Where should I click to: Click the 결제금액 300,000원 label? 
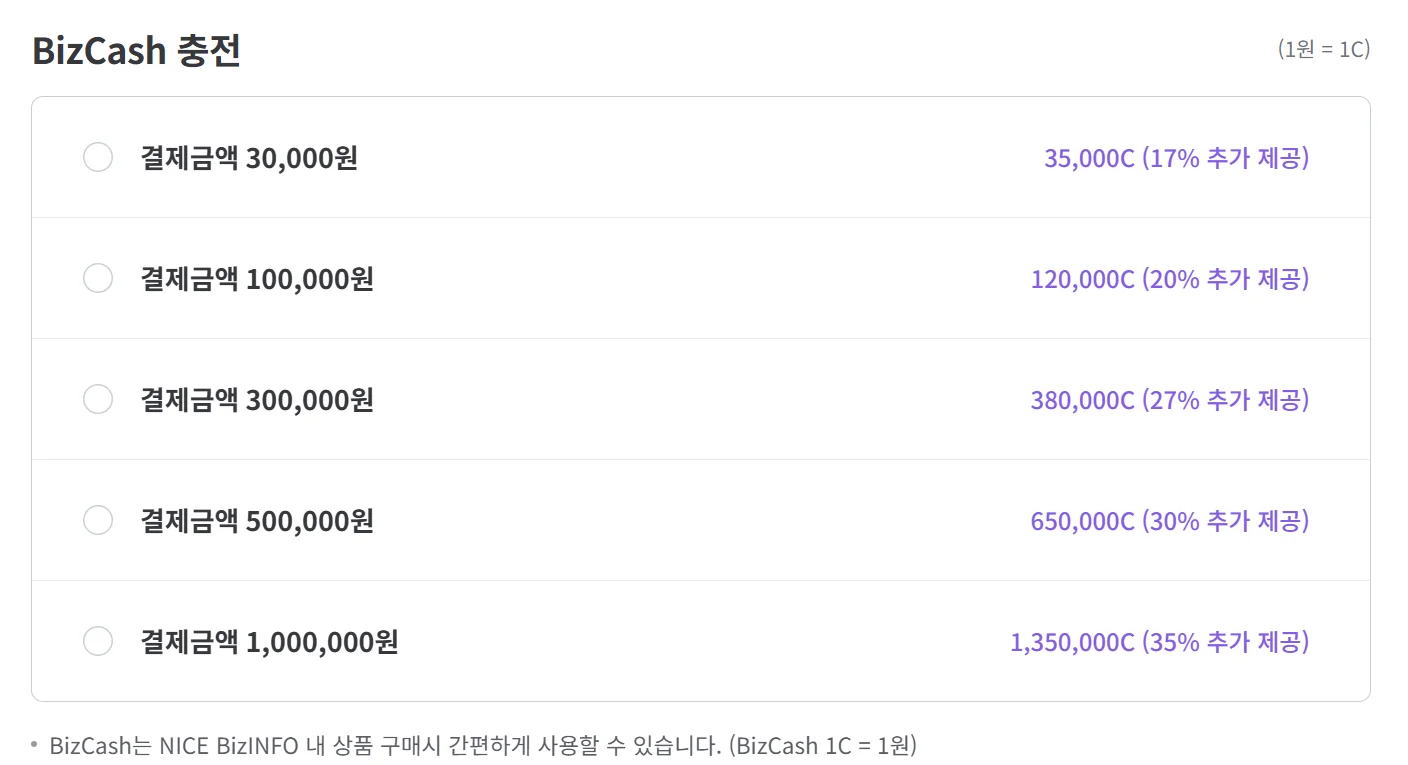coord(257,400)
